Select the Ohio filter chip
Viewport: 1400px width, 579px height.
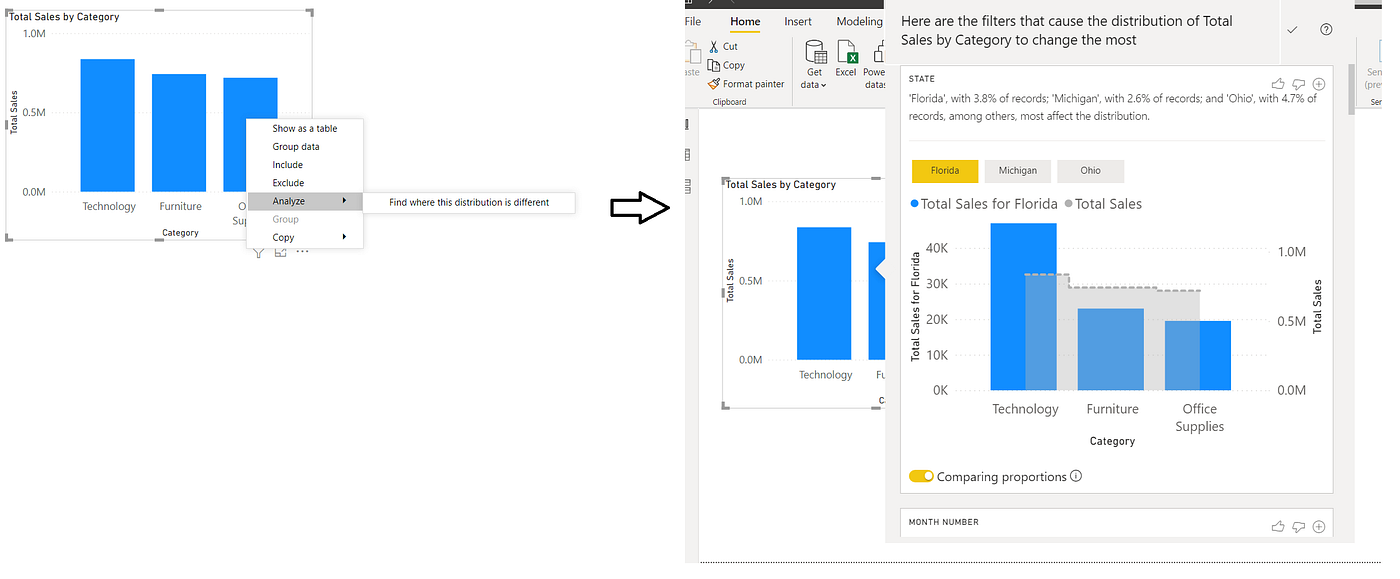click(x=1090, y=170)
